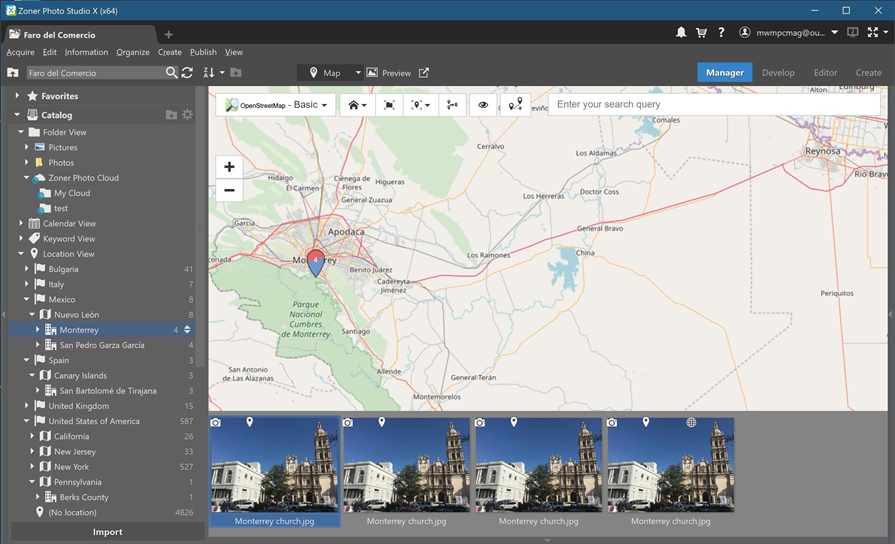Select United Kingdom location
Image resolution: width=895 pixels, height=544 pixels.
click(79, 406)
